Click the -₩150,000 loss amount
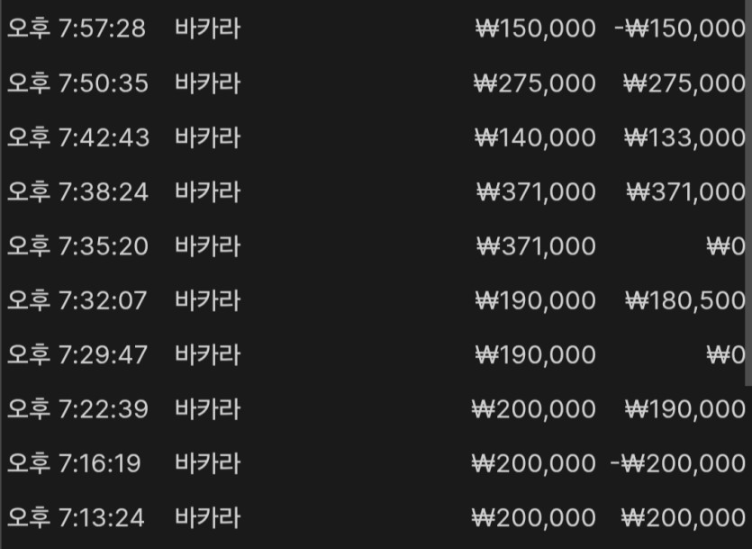 pyautogui.click(x=679, y=29)
